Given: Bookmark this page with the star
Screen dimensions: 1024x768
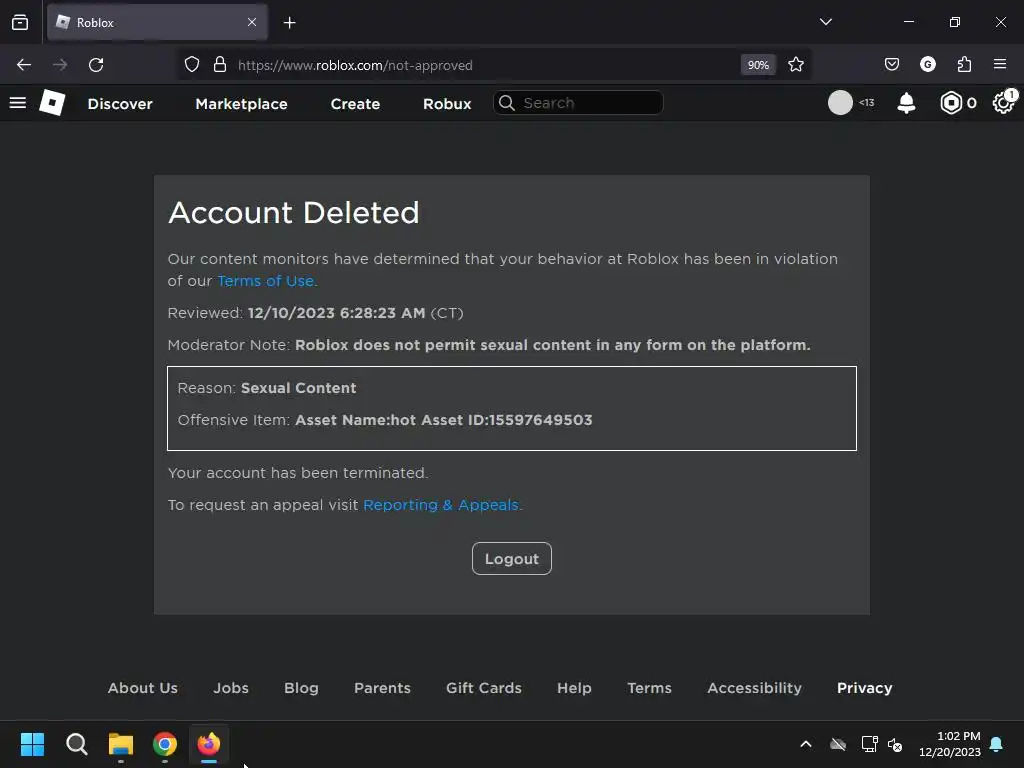Looking at the screenshot, I should (x=795, y=65).
